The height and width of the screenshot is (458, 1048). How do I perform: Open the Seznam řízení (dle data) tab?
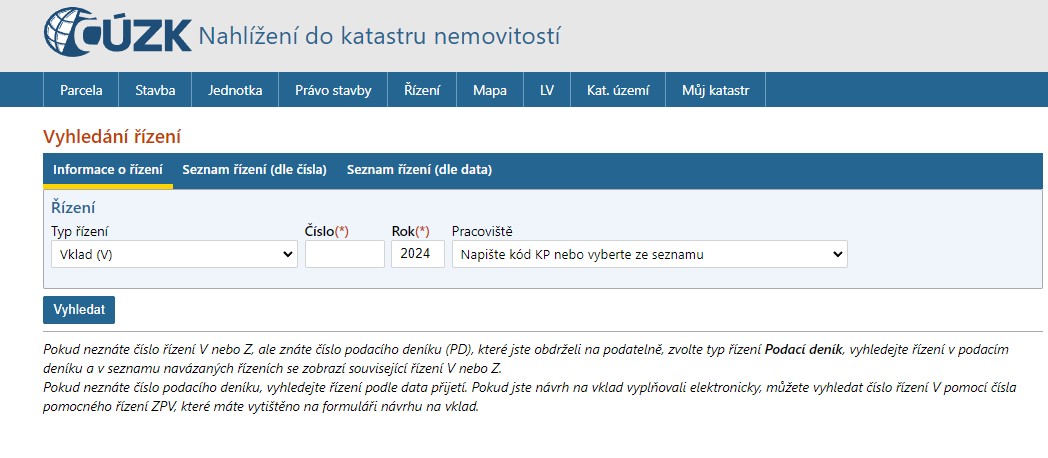point(419,170)
